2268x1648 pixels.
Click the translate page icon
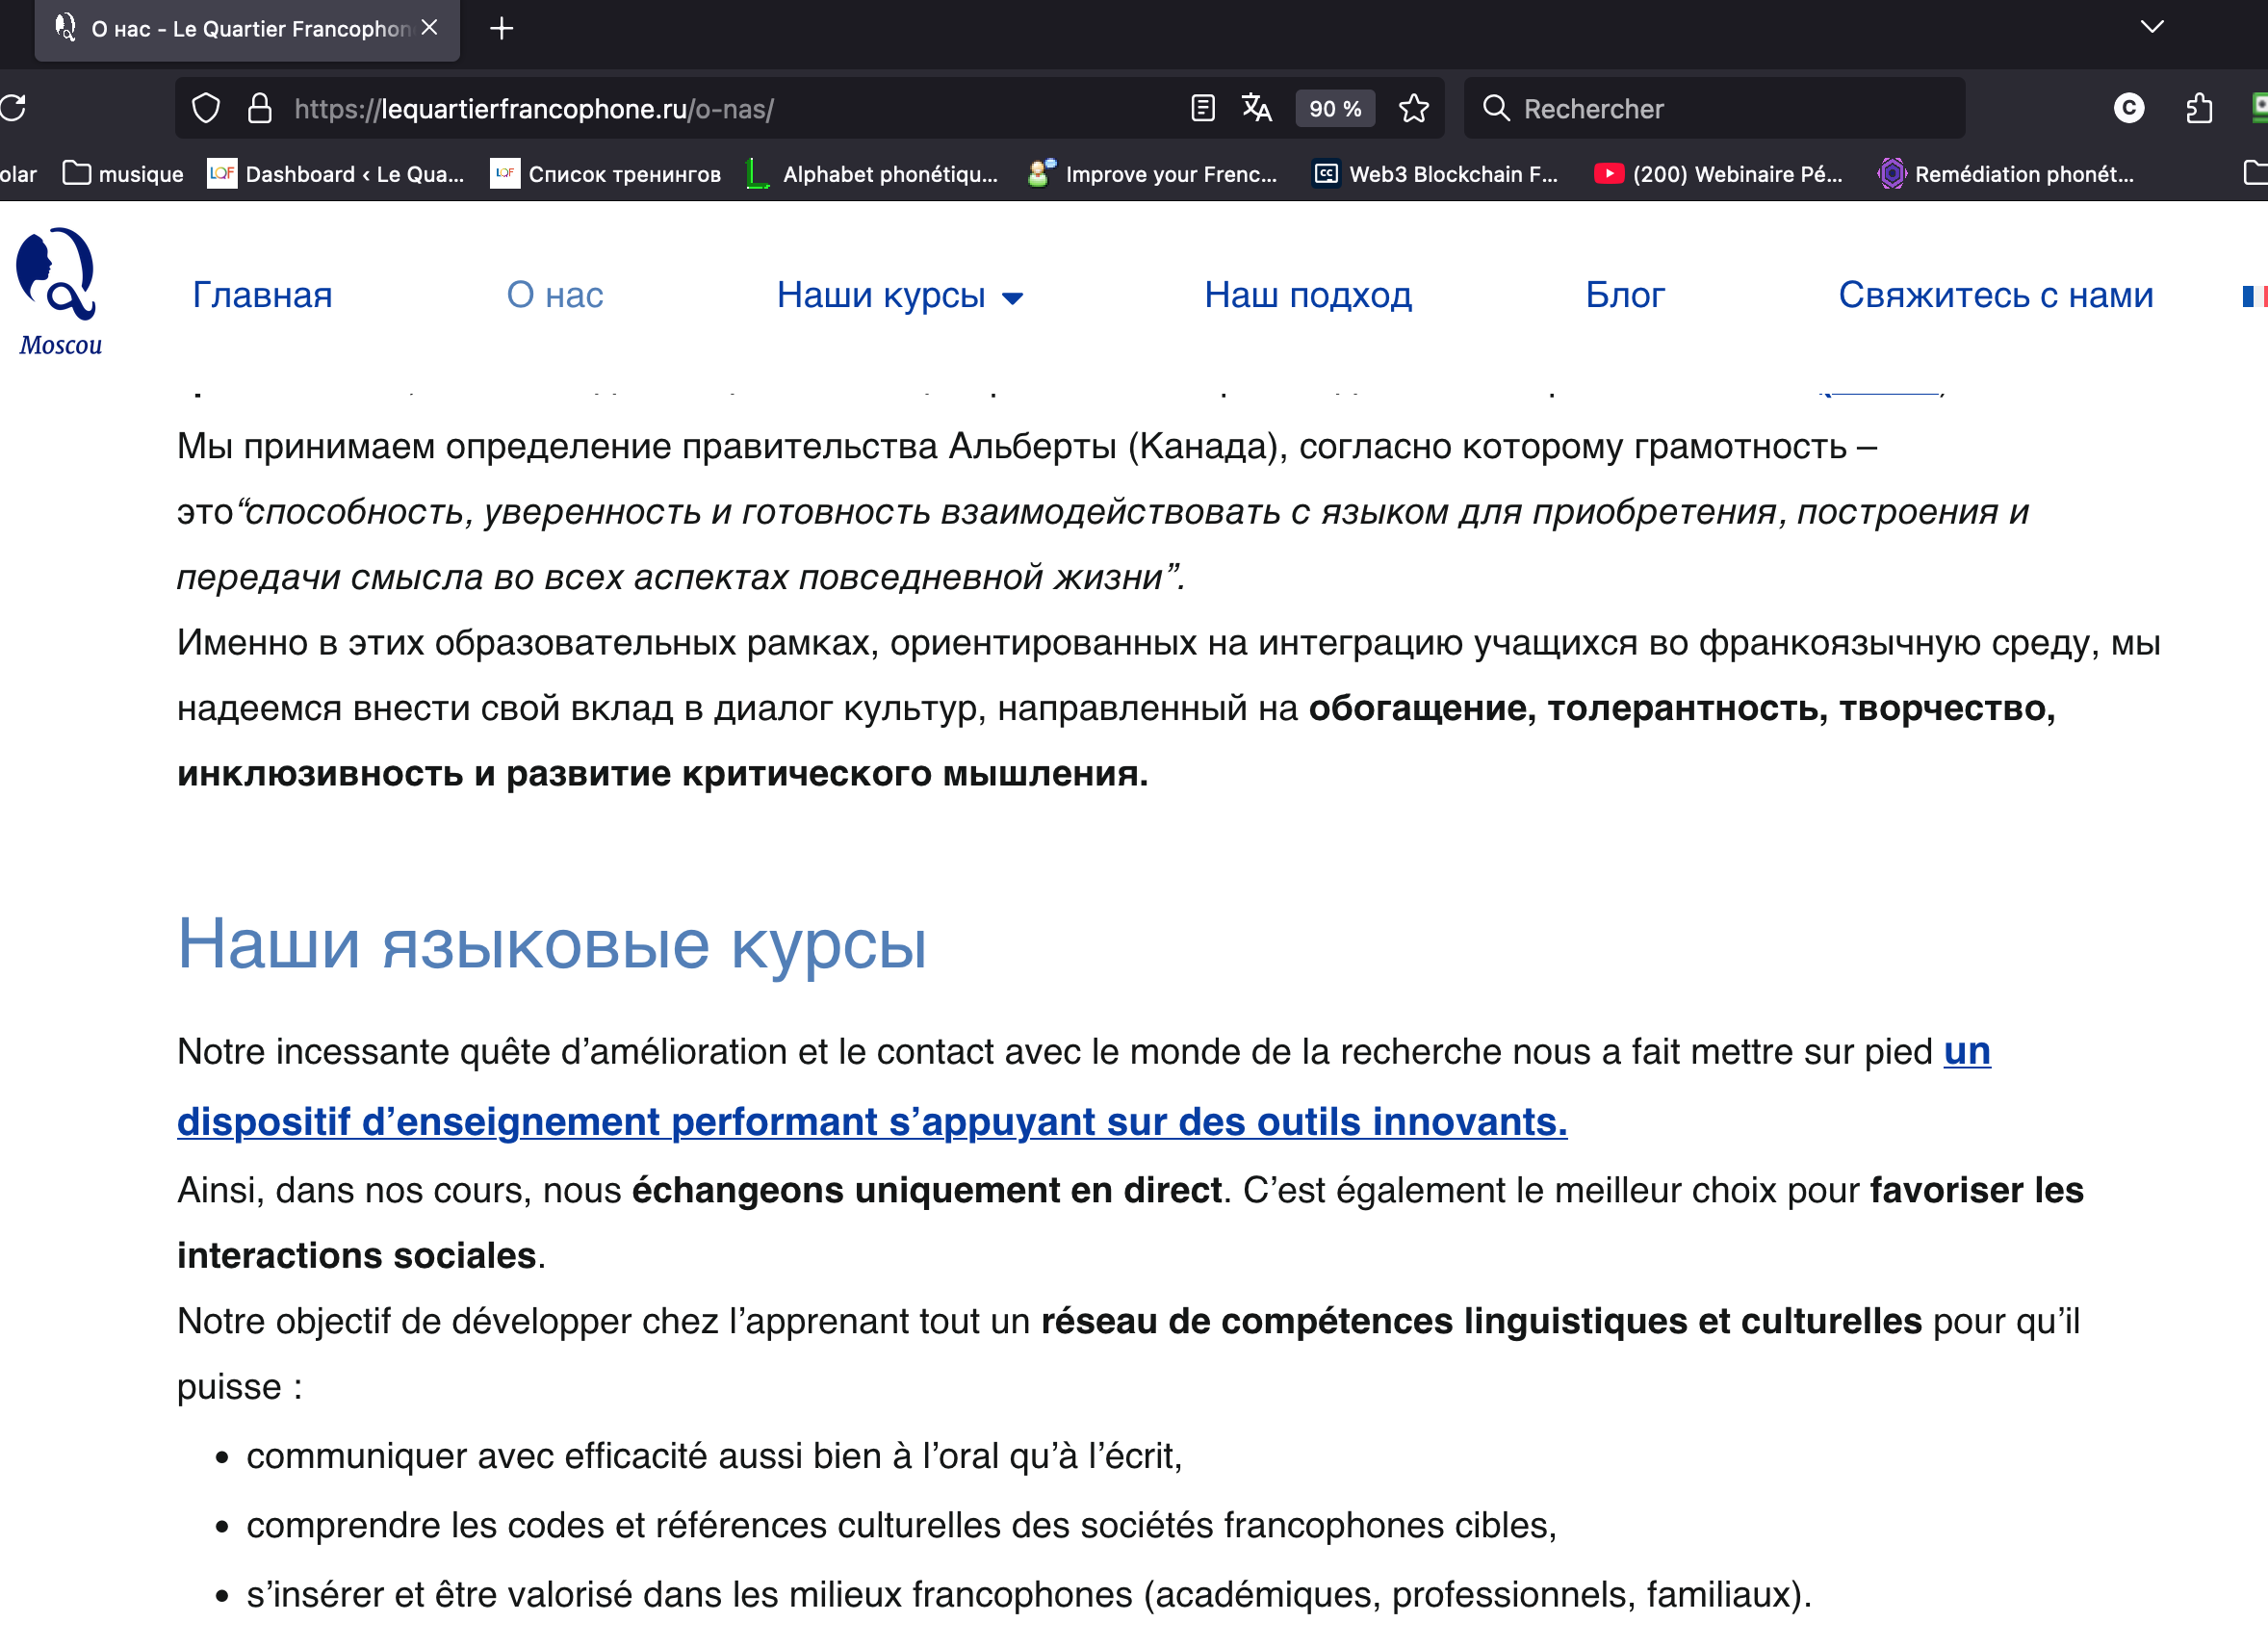[1256, 108]
